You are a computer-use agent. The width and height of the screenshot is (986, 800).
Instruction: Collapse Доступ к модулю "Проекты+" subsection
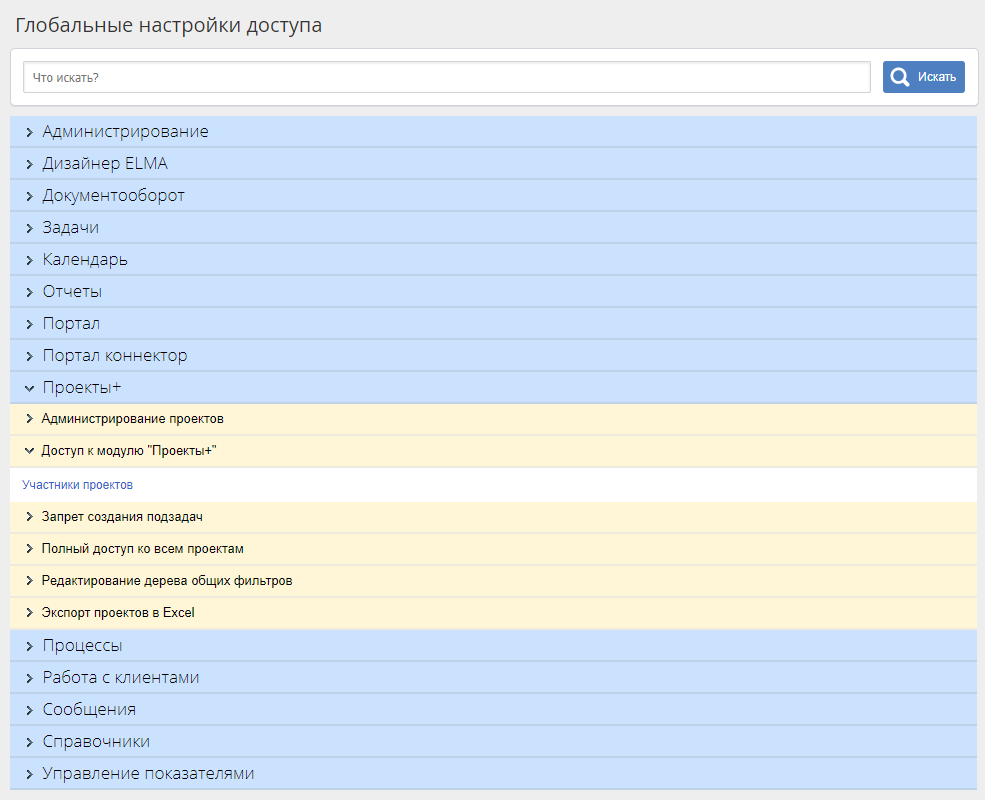[129, 451]
